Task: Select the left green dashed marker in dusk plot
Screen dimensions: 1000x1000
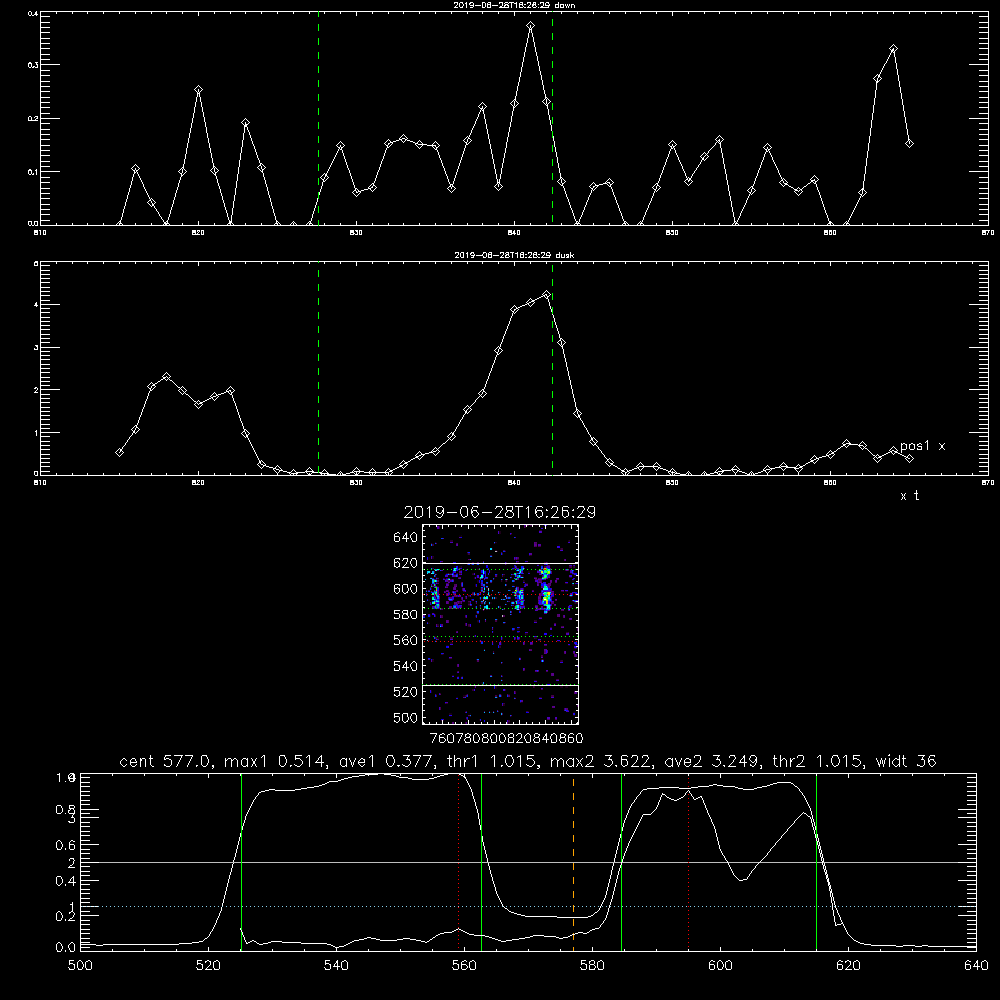Action: point(318,368)
